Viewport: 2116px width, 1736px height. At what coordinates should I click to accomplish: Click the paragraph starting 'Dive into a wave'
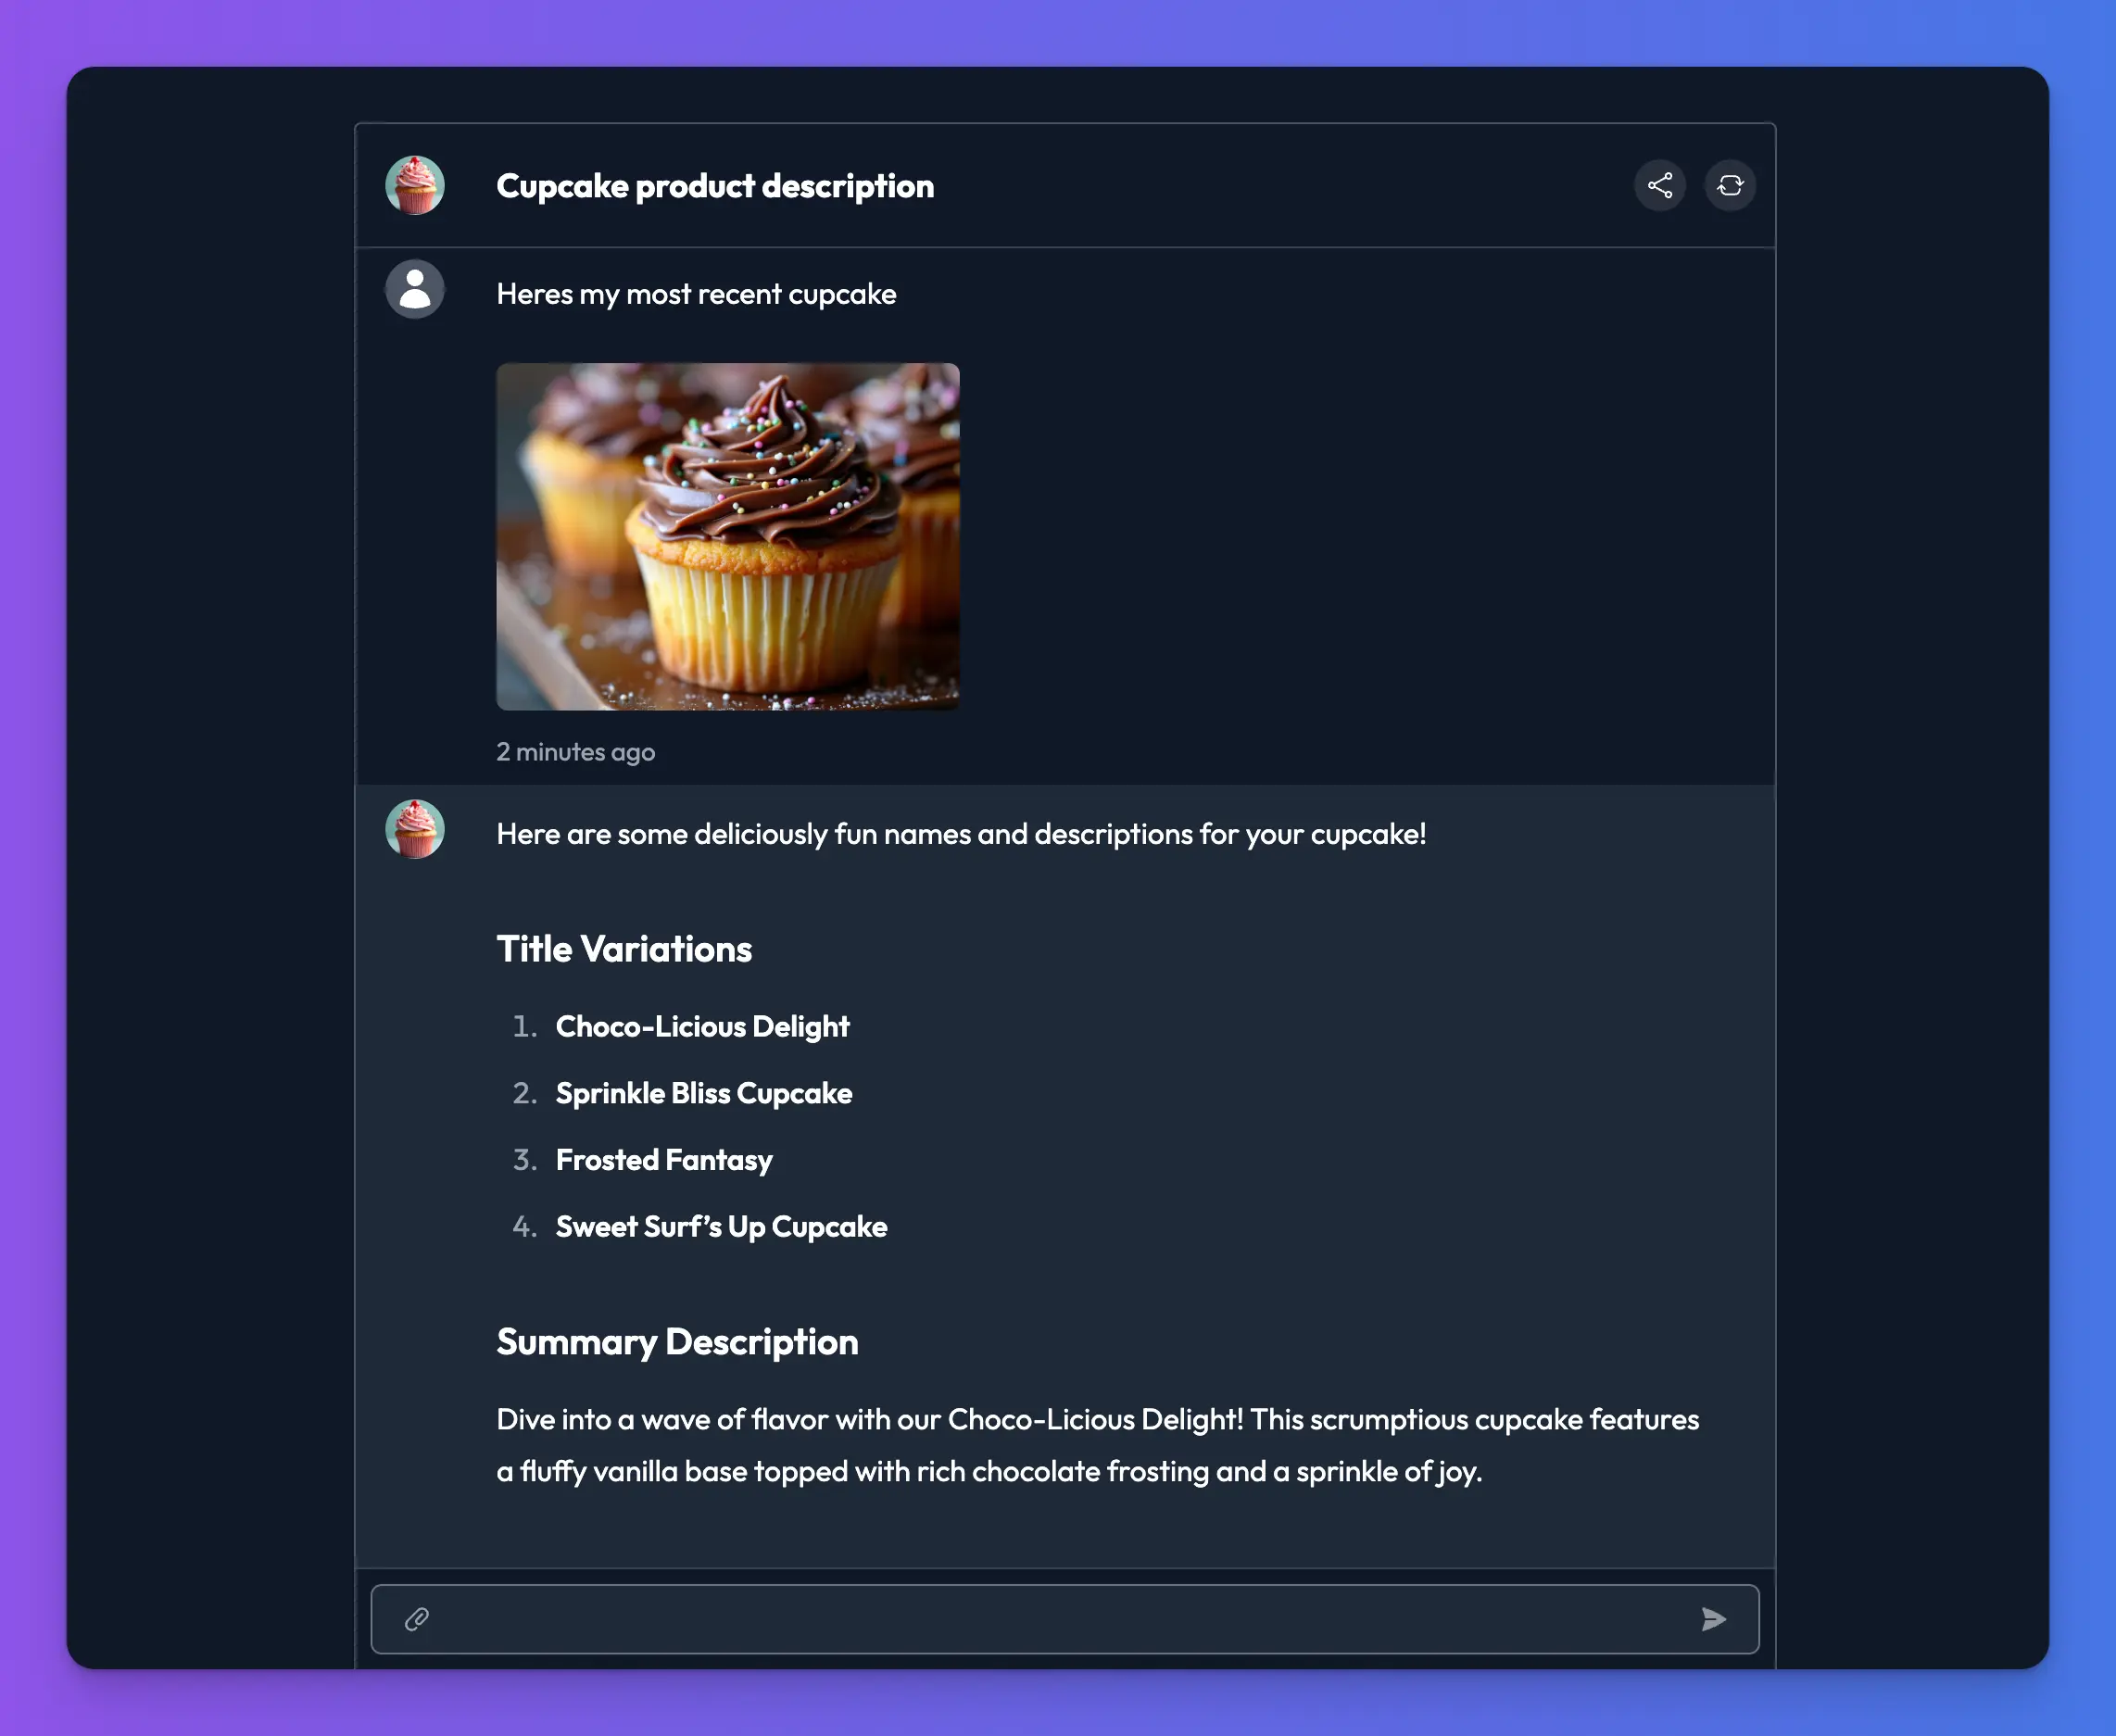[x=1097, y=1445]
